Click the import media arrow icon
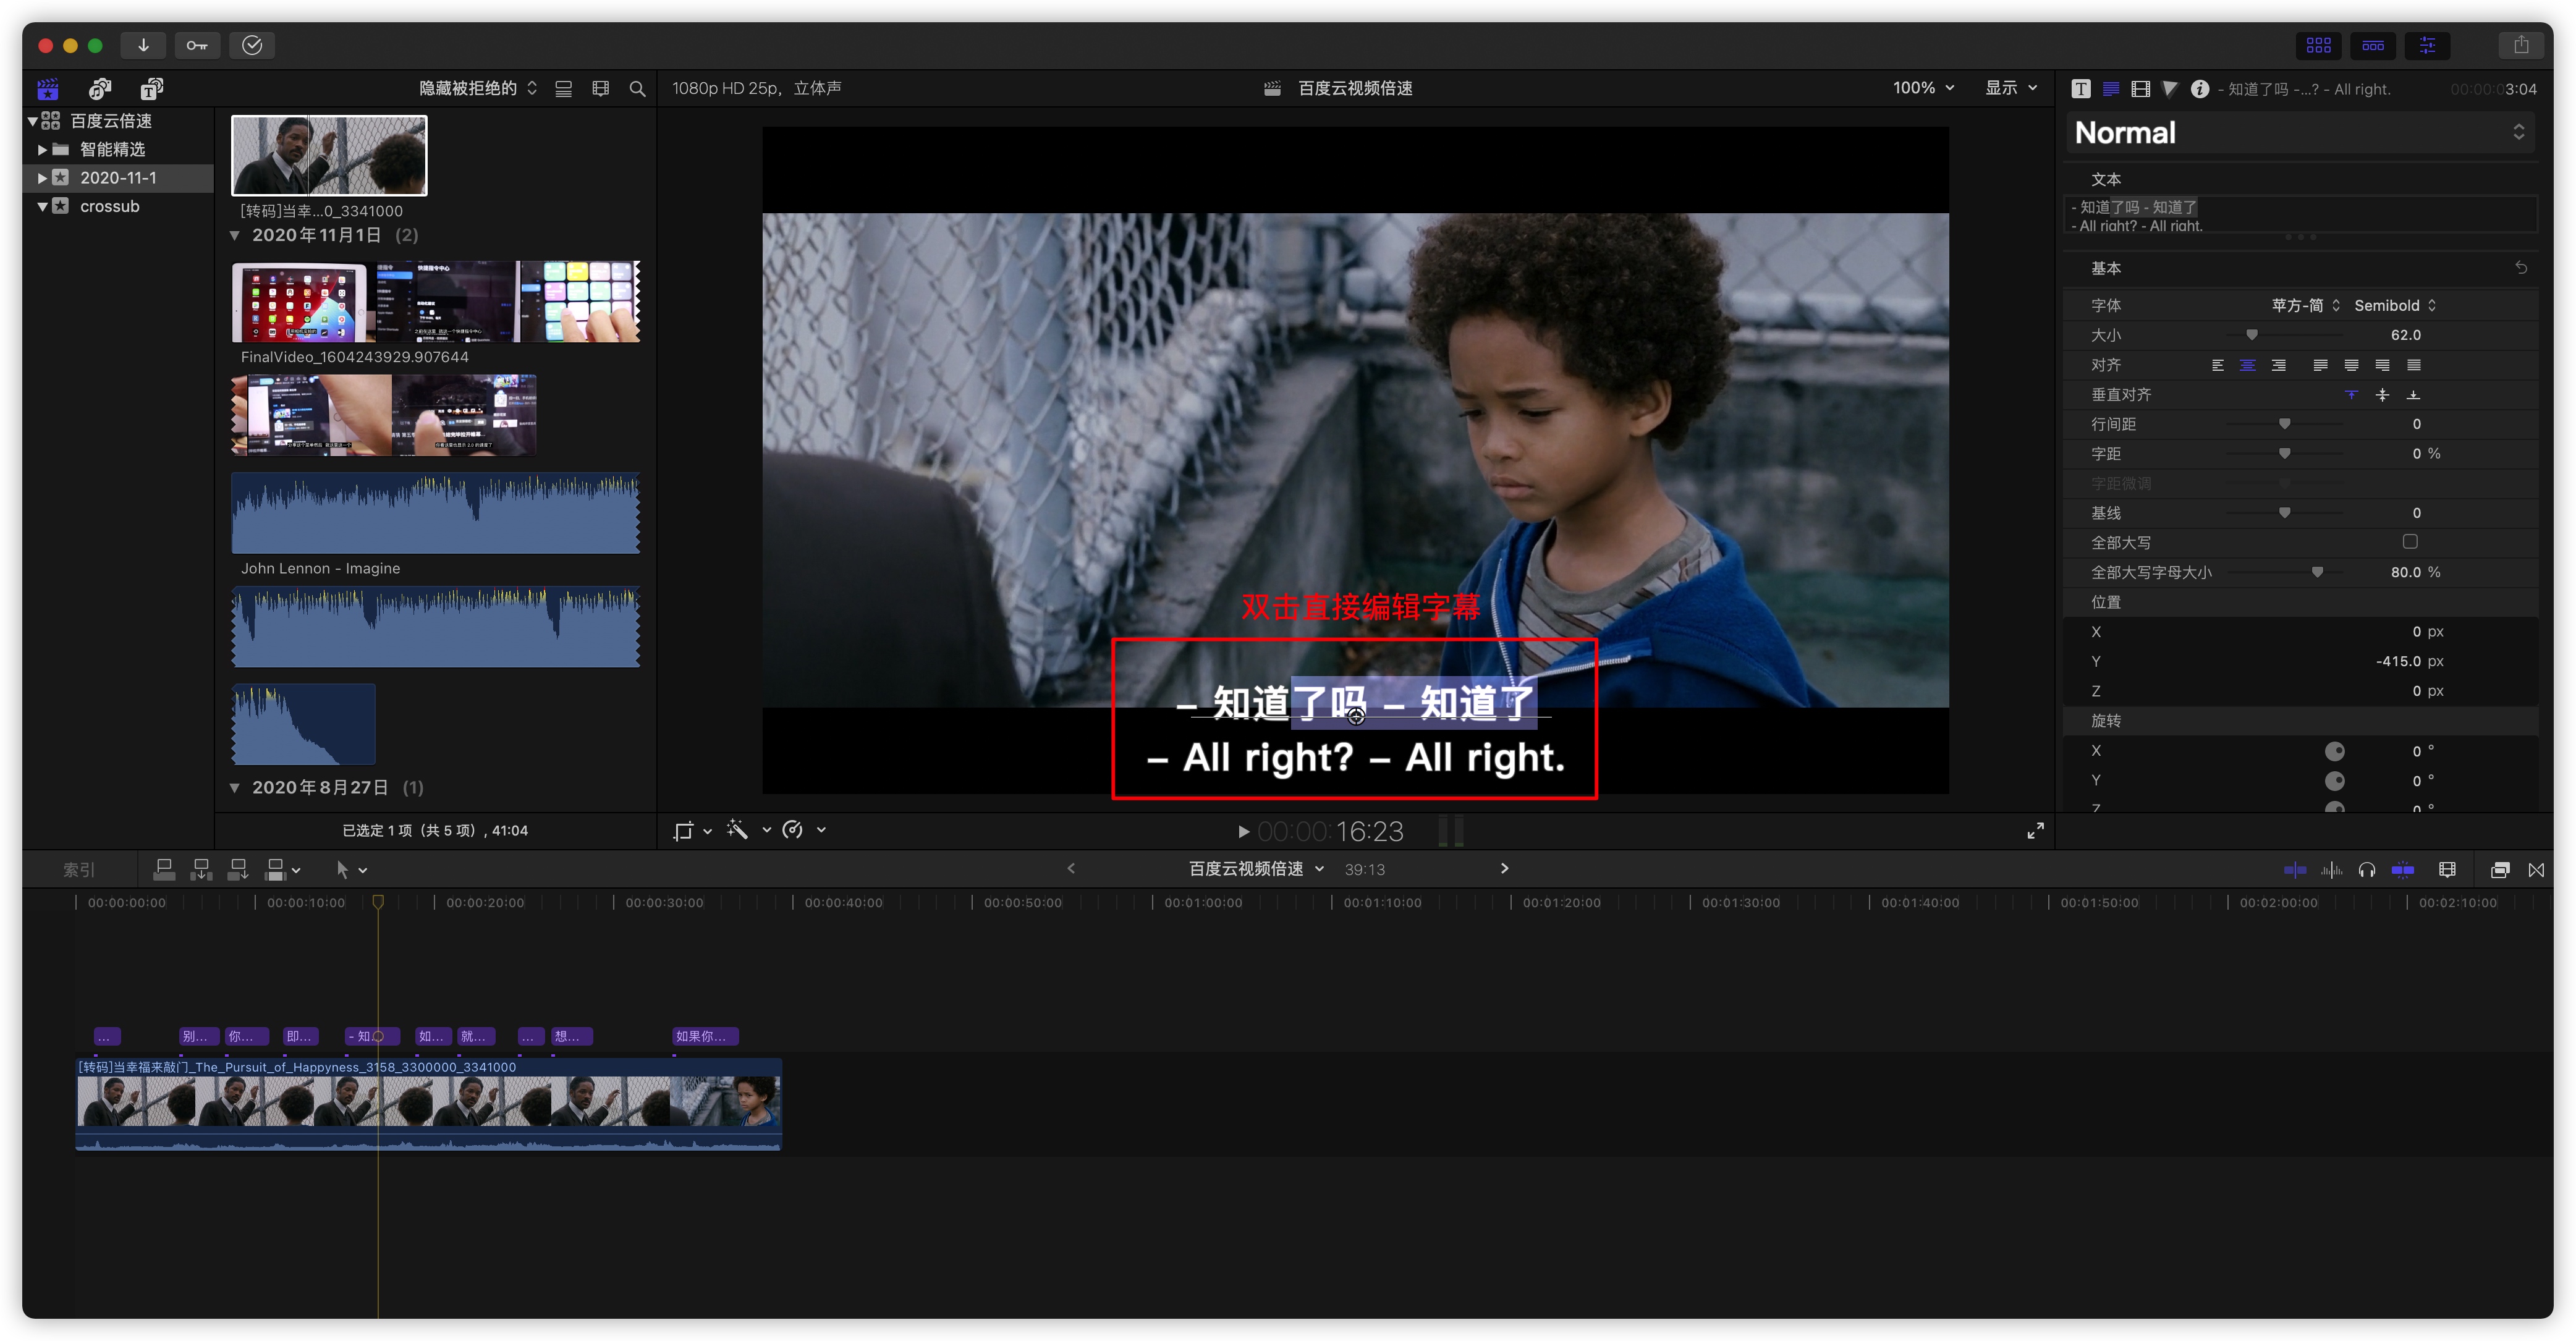The image size is (2576, 1341). pos(143,45)
